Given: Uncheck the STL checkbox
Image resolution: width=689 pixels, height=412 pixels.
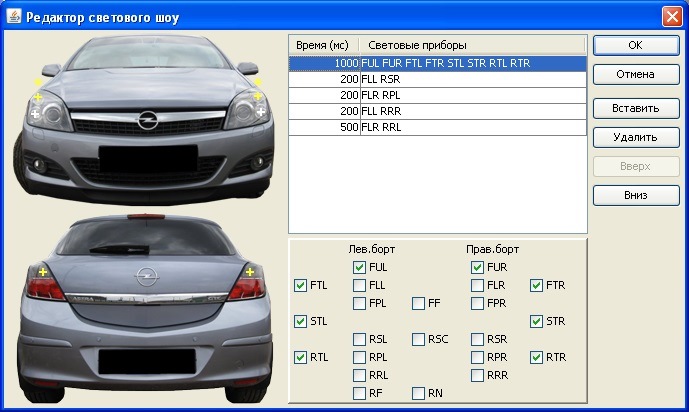Looking at the screenshot, I should [300, 321].
